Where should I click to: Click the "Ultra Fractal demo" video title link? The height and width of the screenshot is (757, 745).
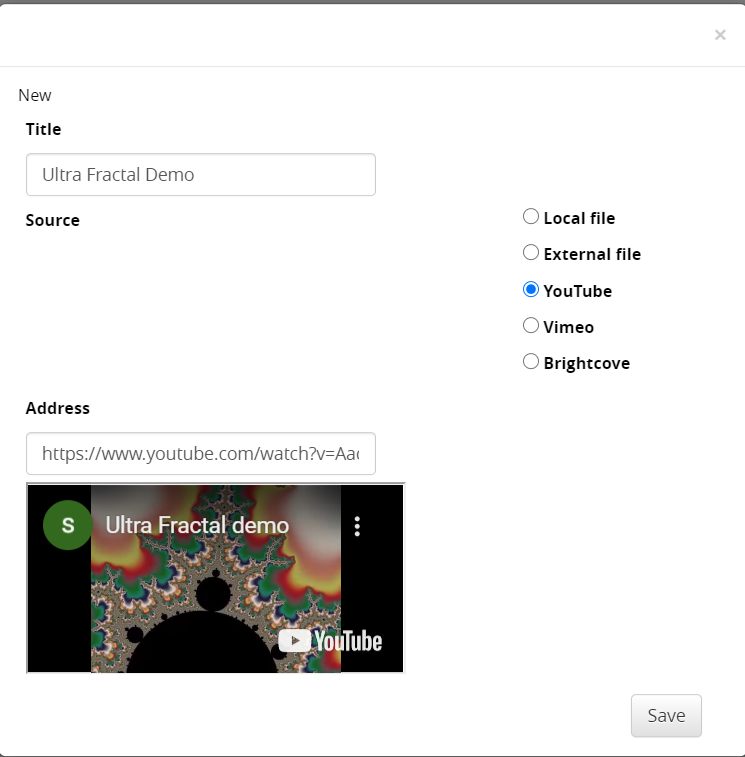[197, 526]
